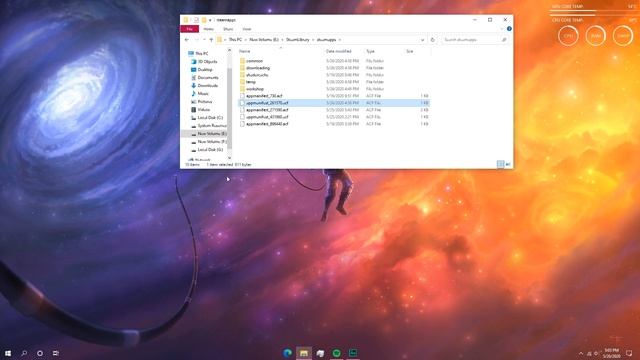Go back with the Back arrow
The image size is (640, 360).
[x=187, y=40]
